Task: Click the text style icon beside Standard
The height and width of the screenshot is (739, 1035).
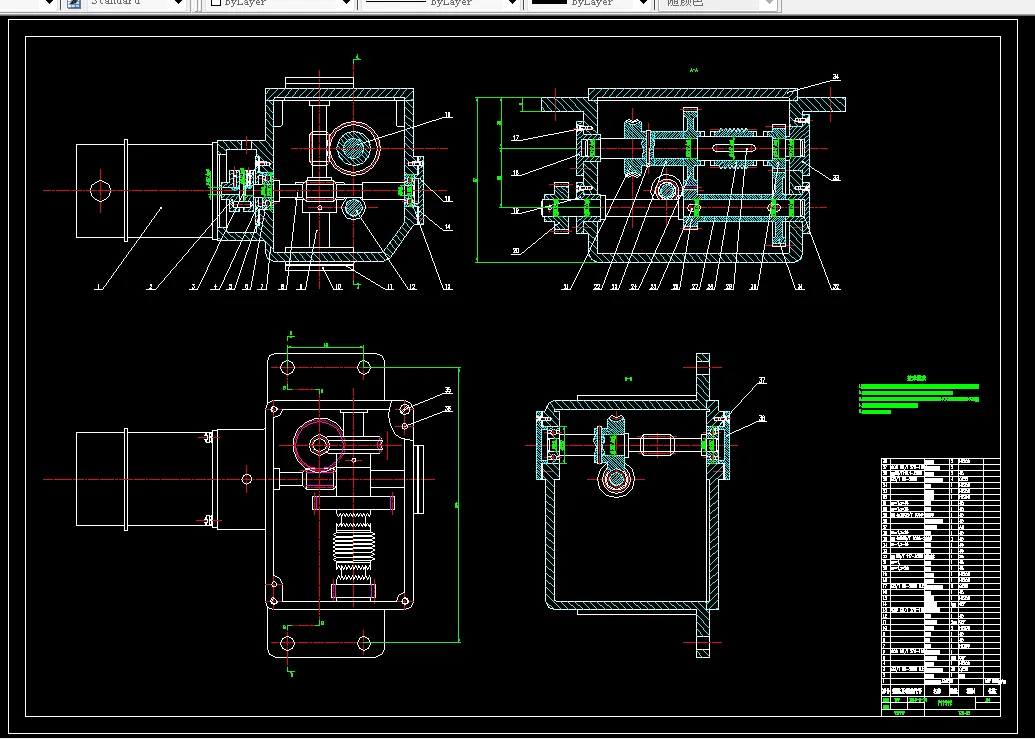Action: (x=74, y=3)
